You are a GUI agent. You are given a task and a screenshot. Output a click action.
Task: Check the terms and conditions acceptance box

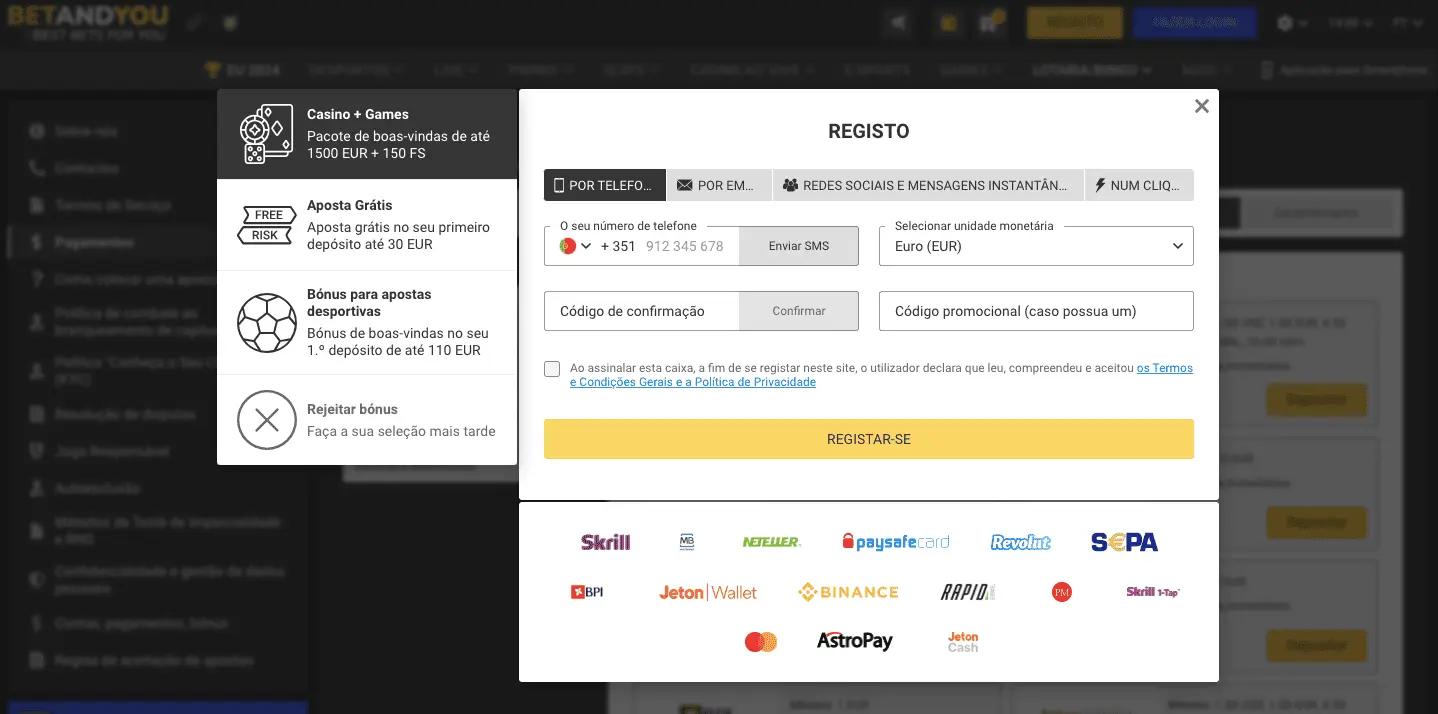click(x=551, y=369)
